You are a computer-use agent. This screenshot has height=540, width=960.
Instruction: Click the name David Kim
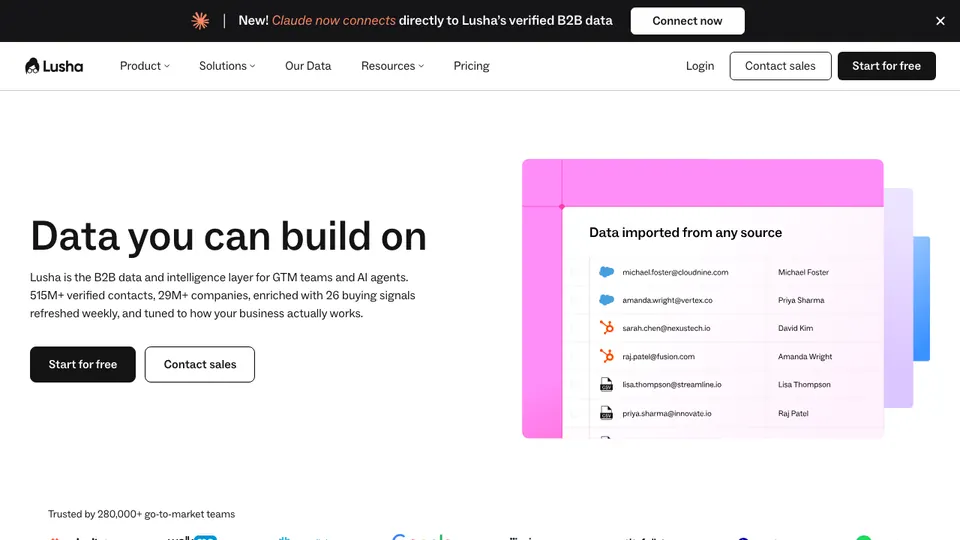[x=795, y=328]
